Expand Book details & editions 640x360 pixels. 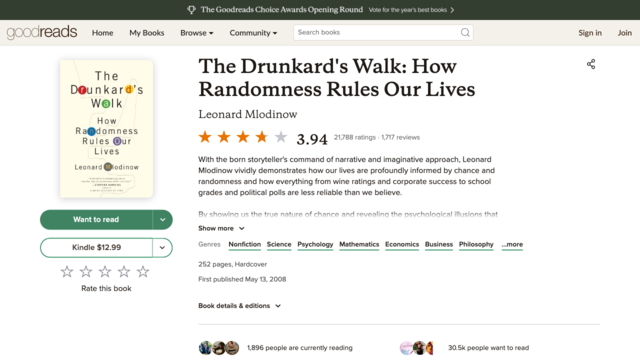239,306
